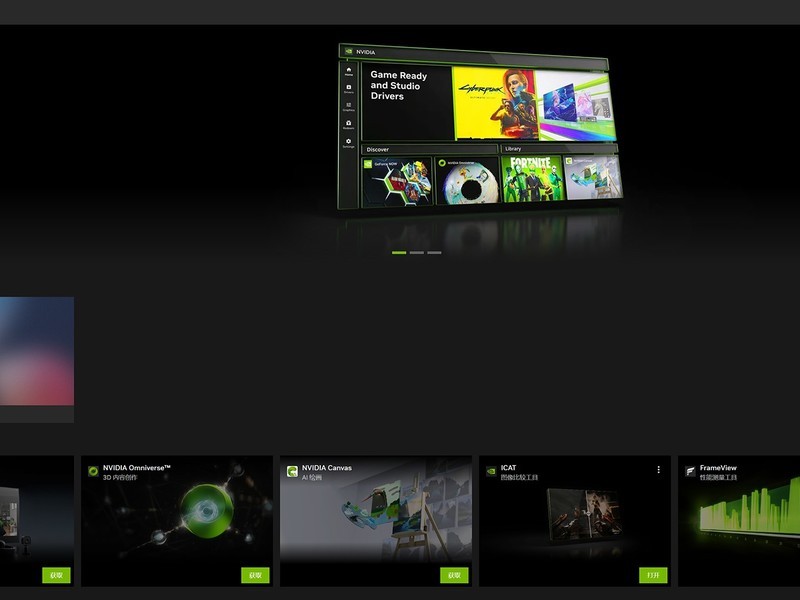Click the NVIDIA Canvas app icon
Viewport: 800px width, 600px height.
(x=292, y=471)
